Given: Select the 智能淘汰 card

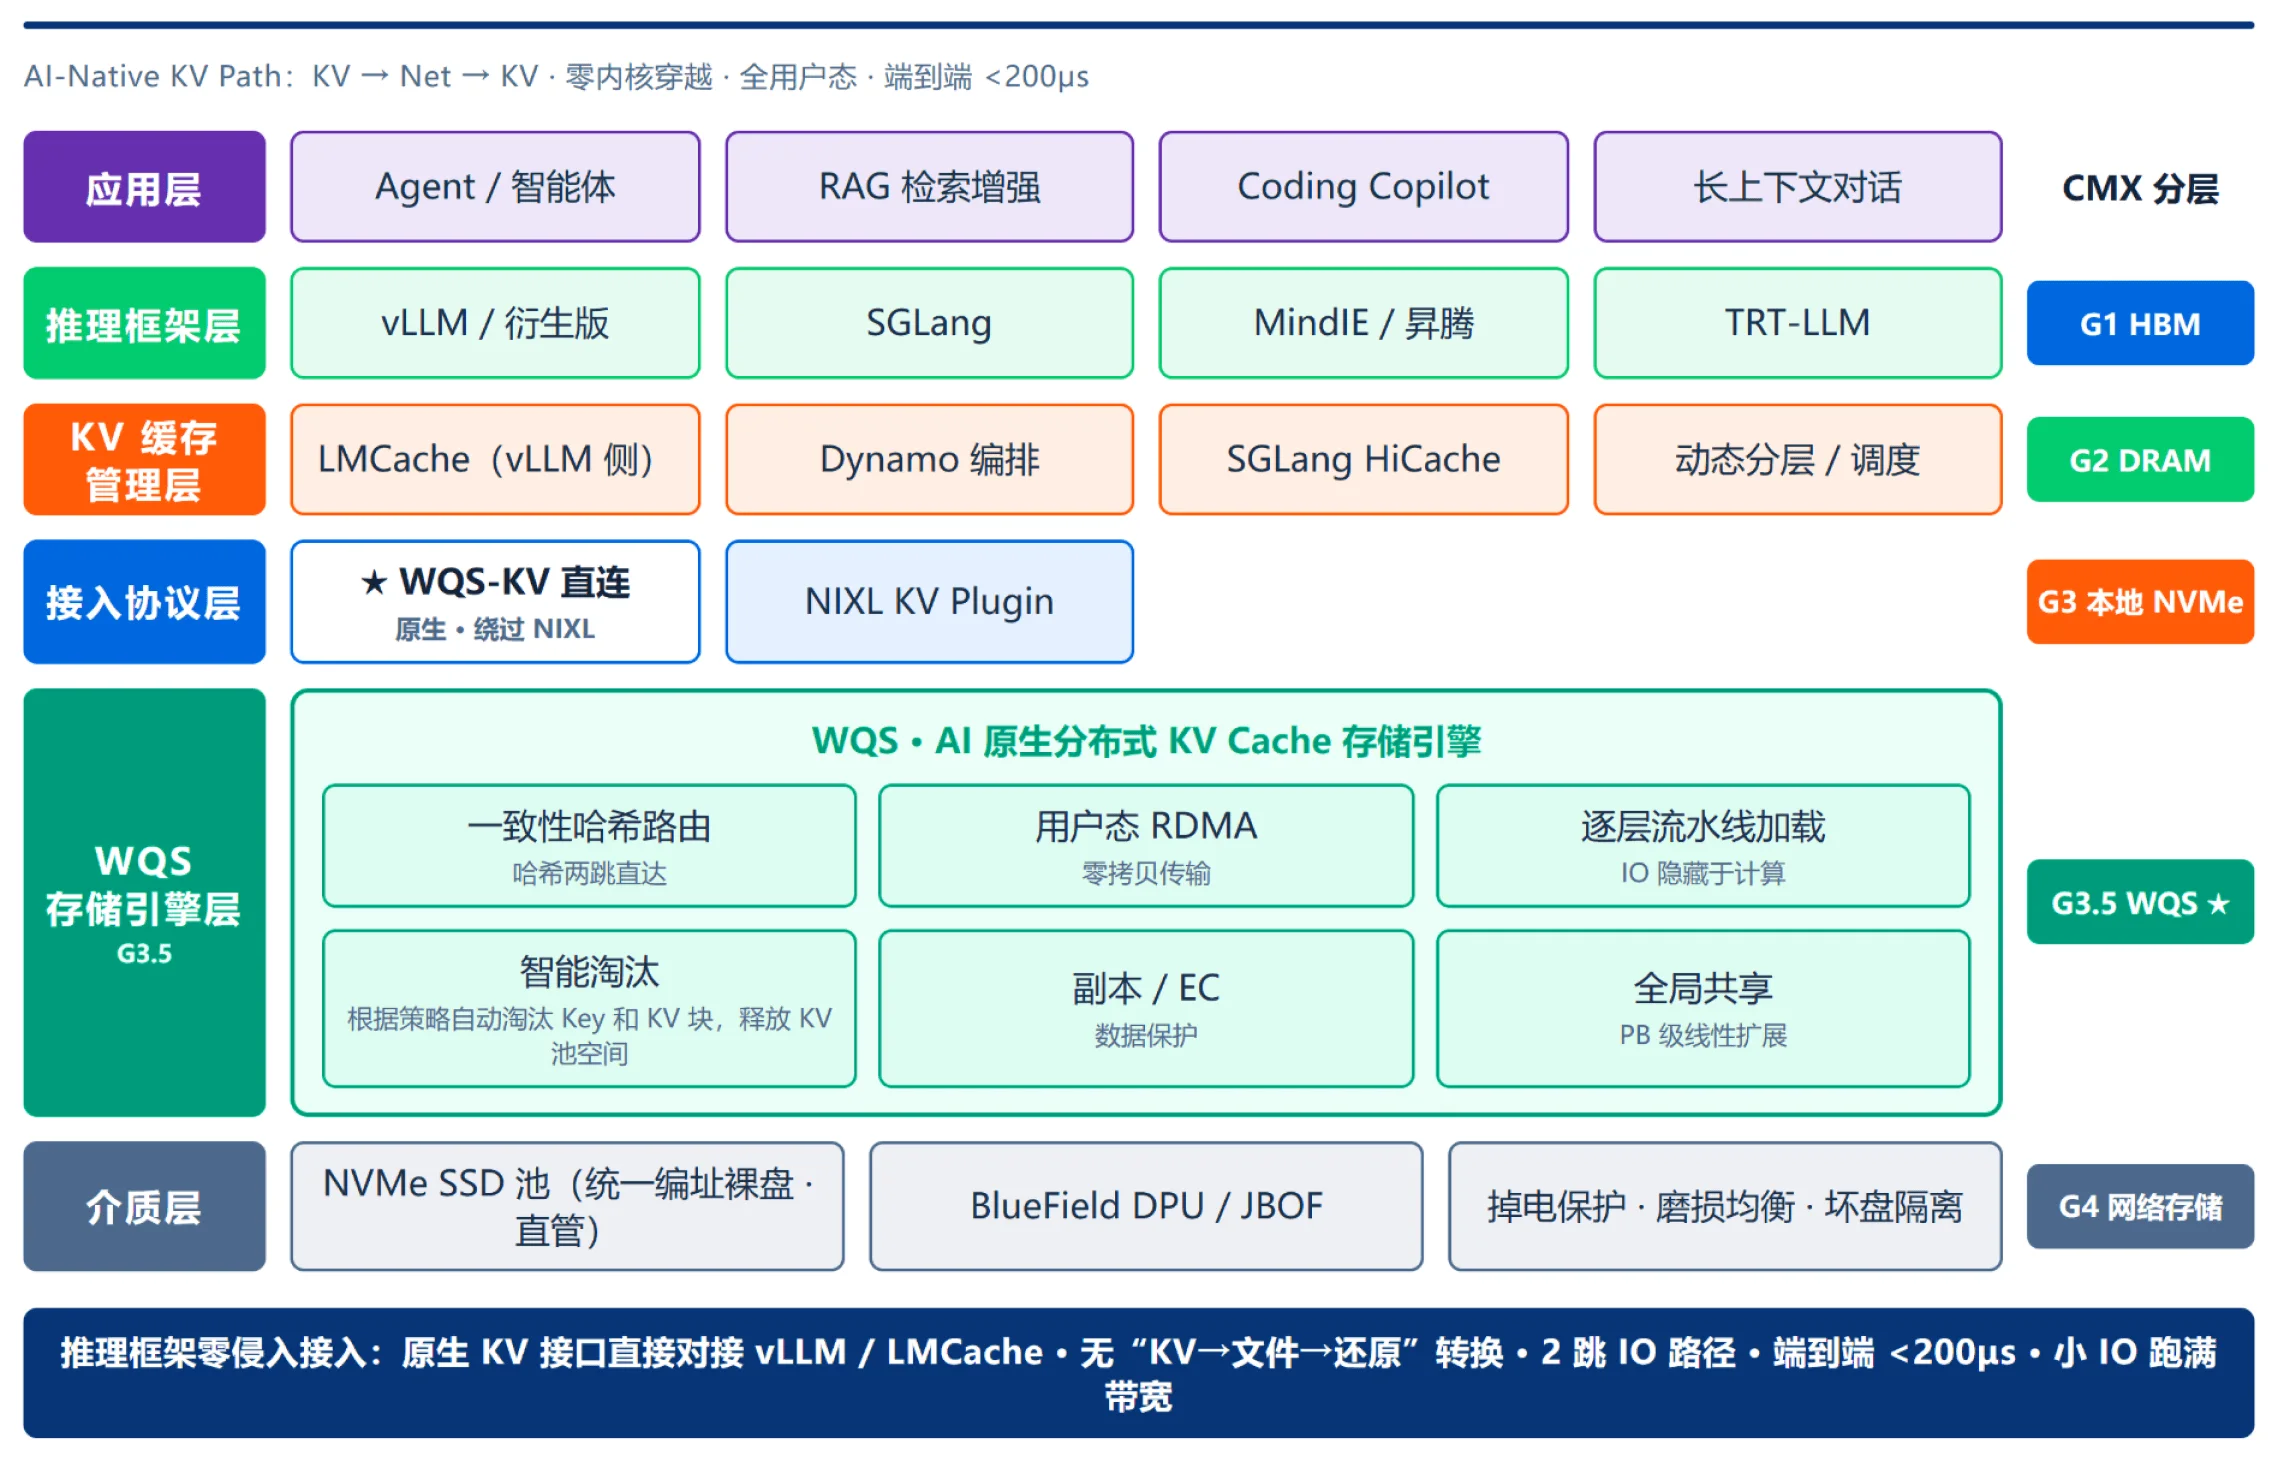Looking at the screenshot, I should (x=589, y=1009).
